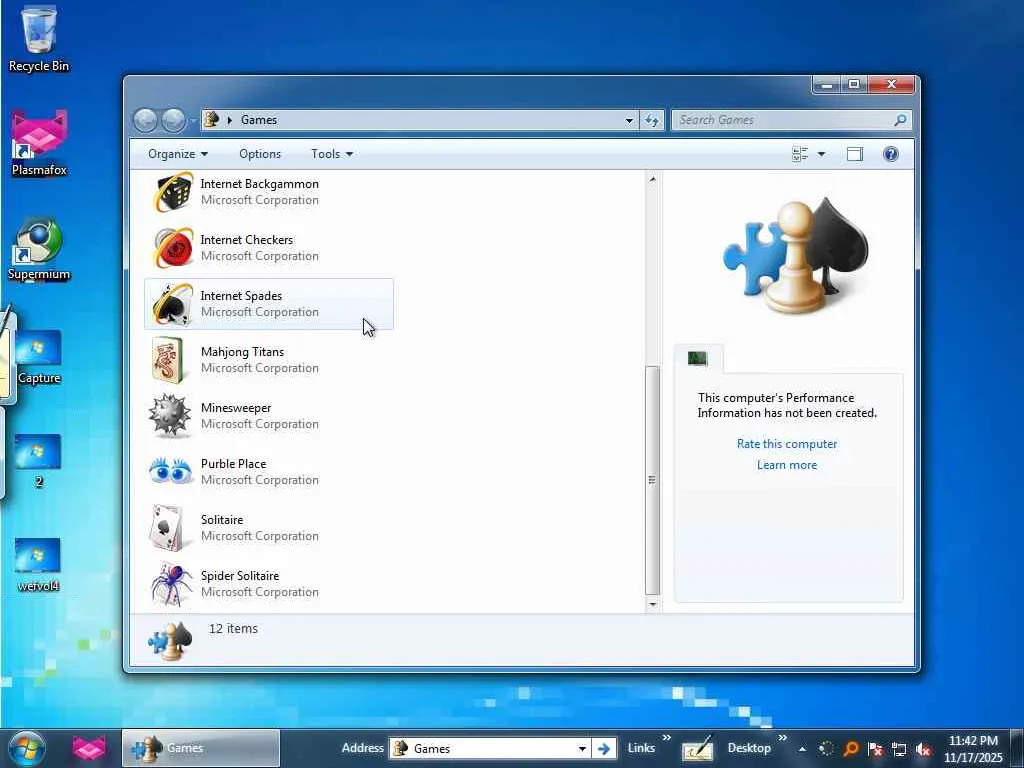Click the Links toolbar label
This screenshot has height=768, width=1024.
641,748
